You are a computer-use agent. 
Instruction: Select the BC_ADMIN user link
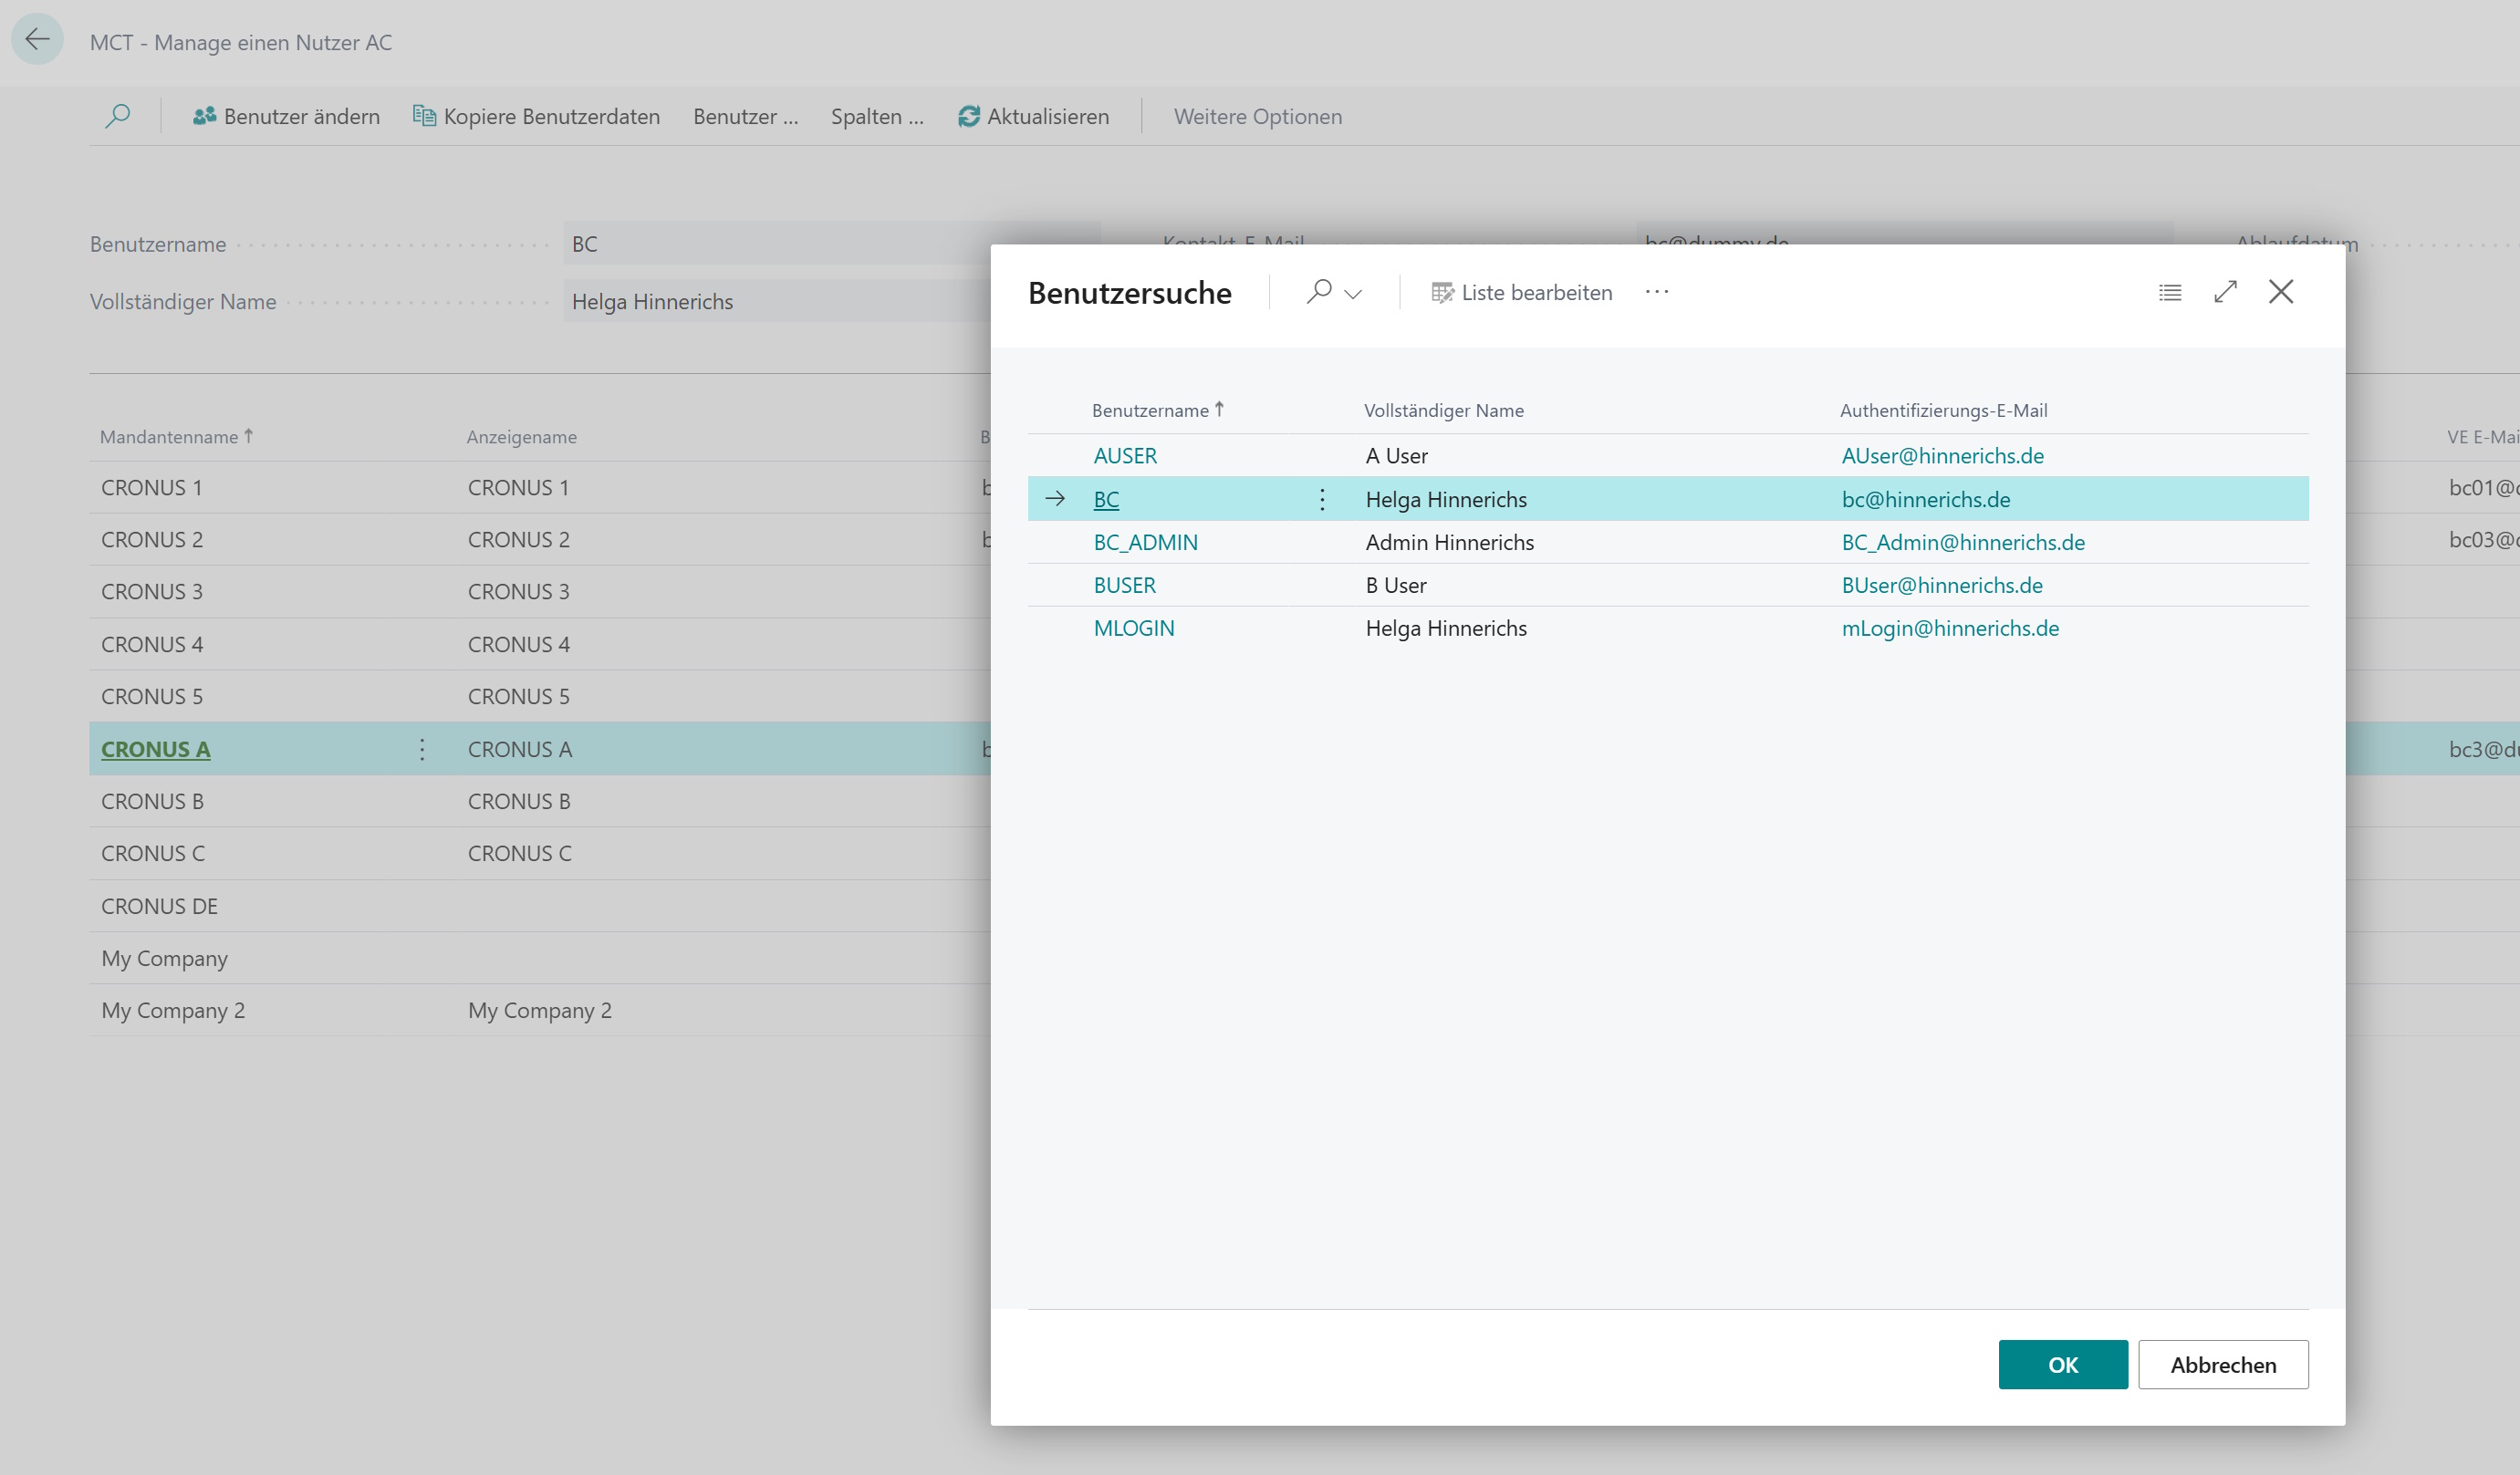click(1146, 542)
